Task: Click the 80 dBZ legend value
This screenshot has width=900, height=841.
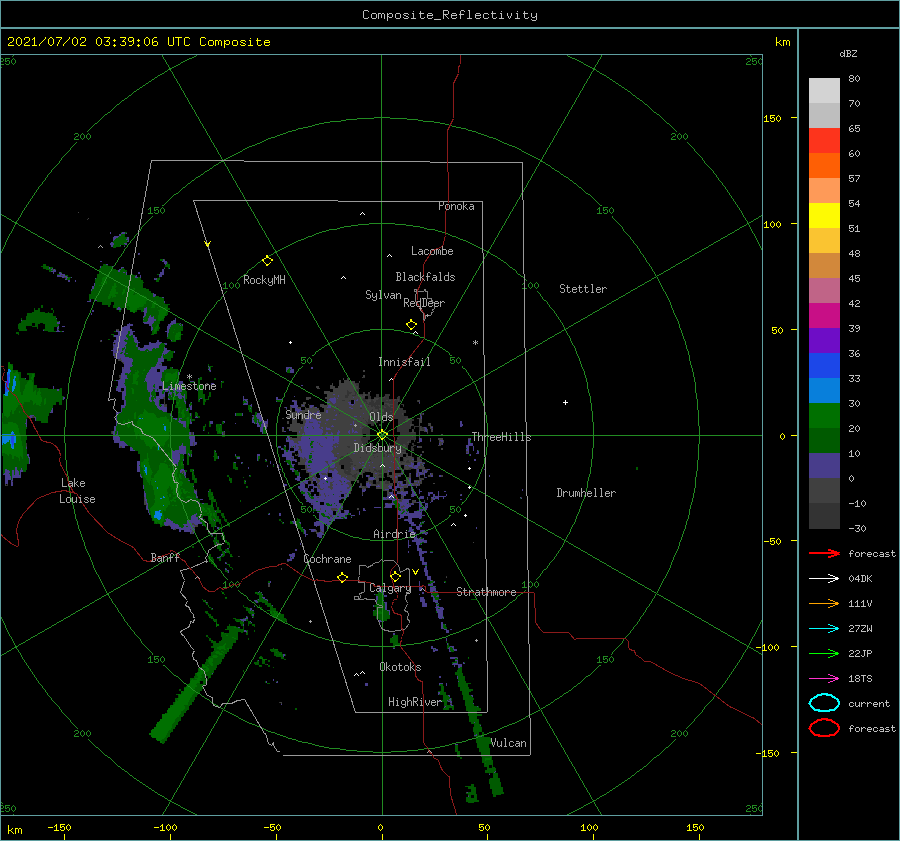Action: click(854, 79)
